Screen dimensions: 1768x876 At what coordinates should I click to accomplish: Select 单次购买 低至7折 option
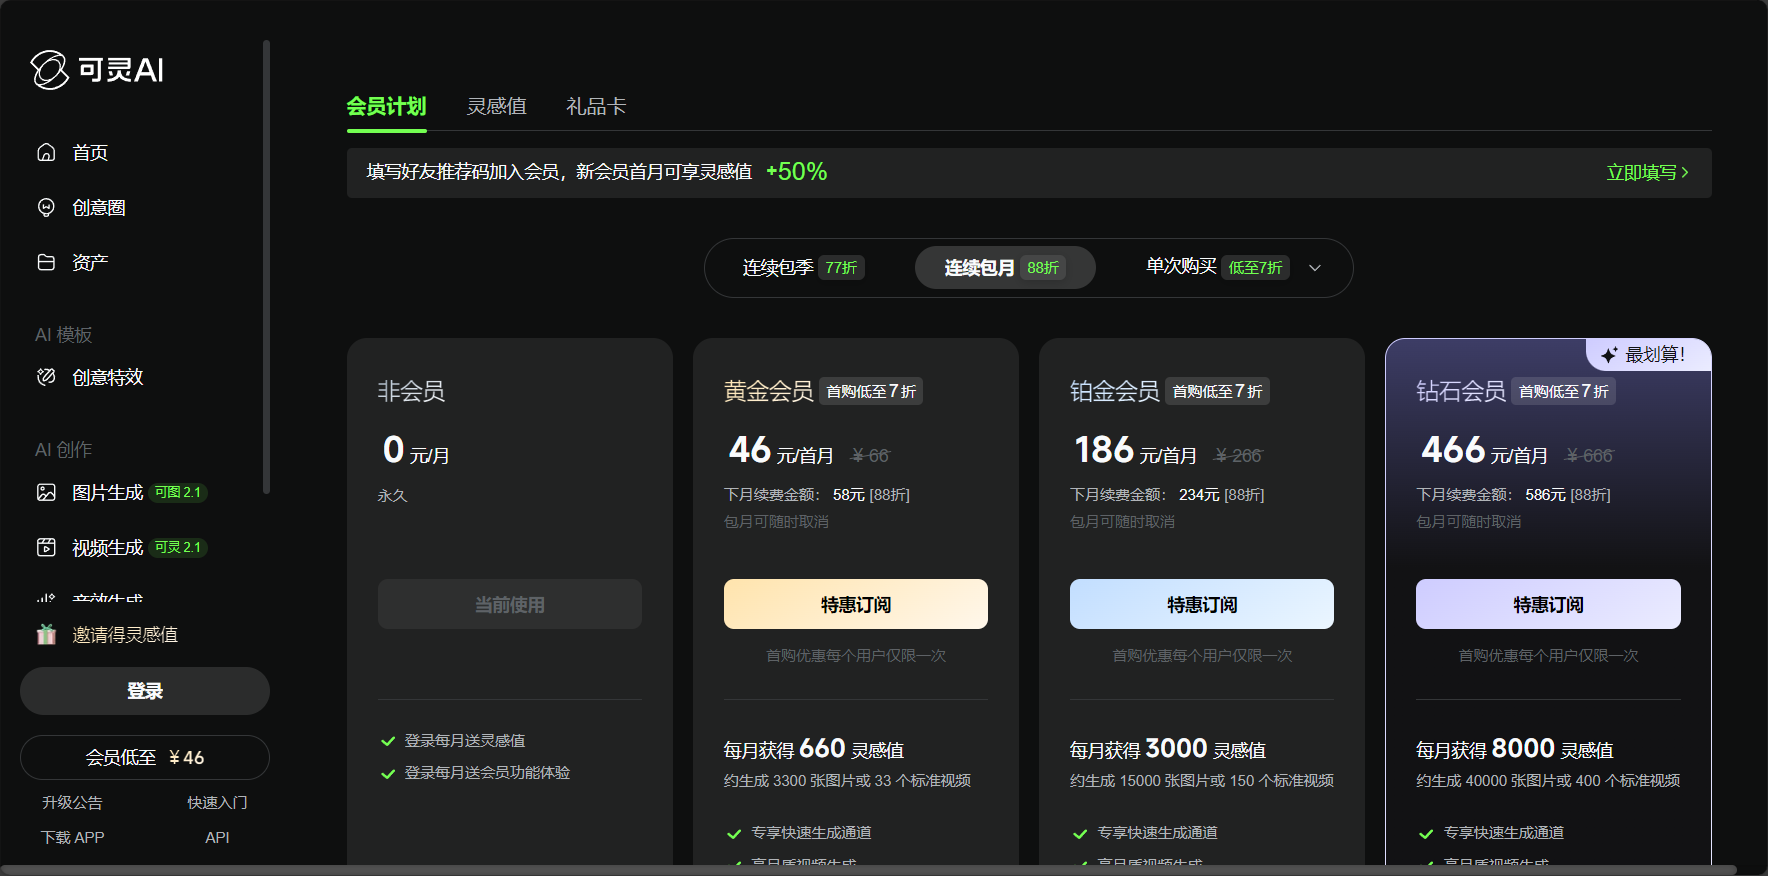[1217, 267]
